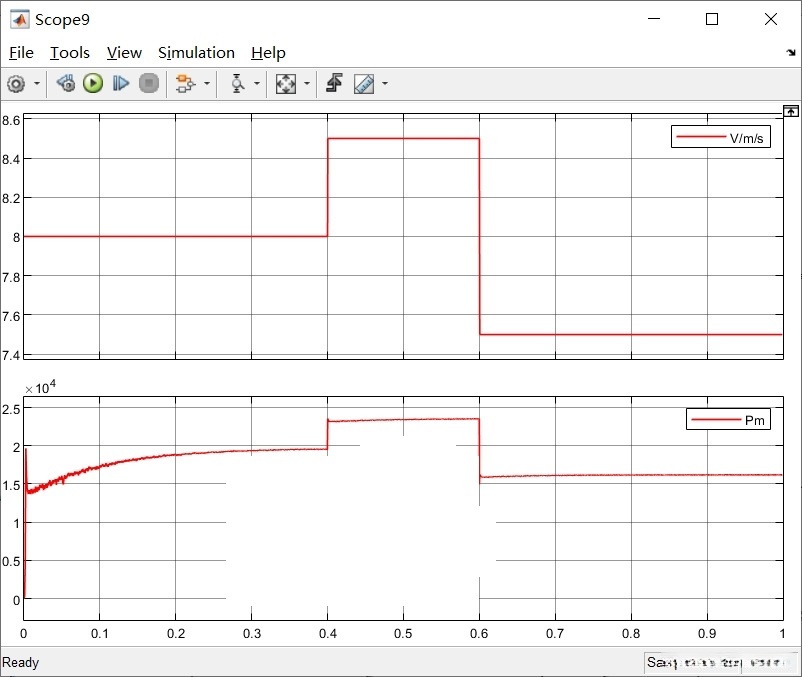Screen dimensions: 802x677
Task: Click the Highlight Simulink block icon
Action: click(184, 84)
